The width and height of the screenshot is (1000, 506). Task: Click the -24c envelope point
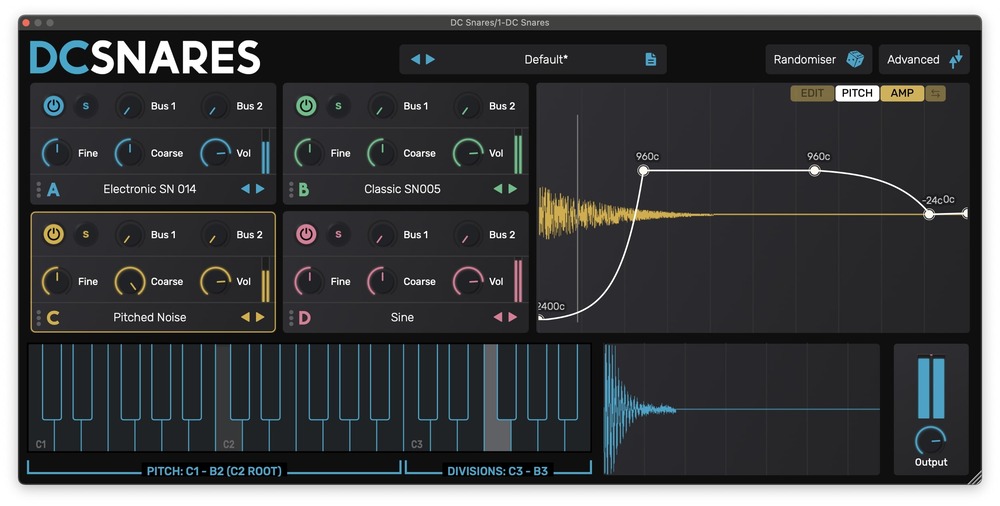tap(929, 214)
